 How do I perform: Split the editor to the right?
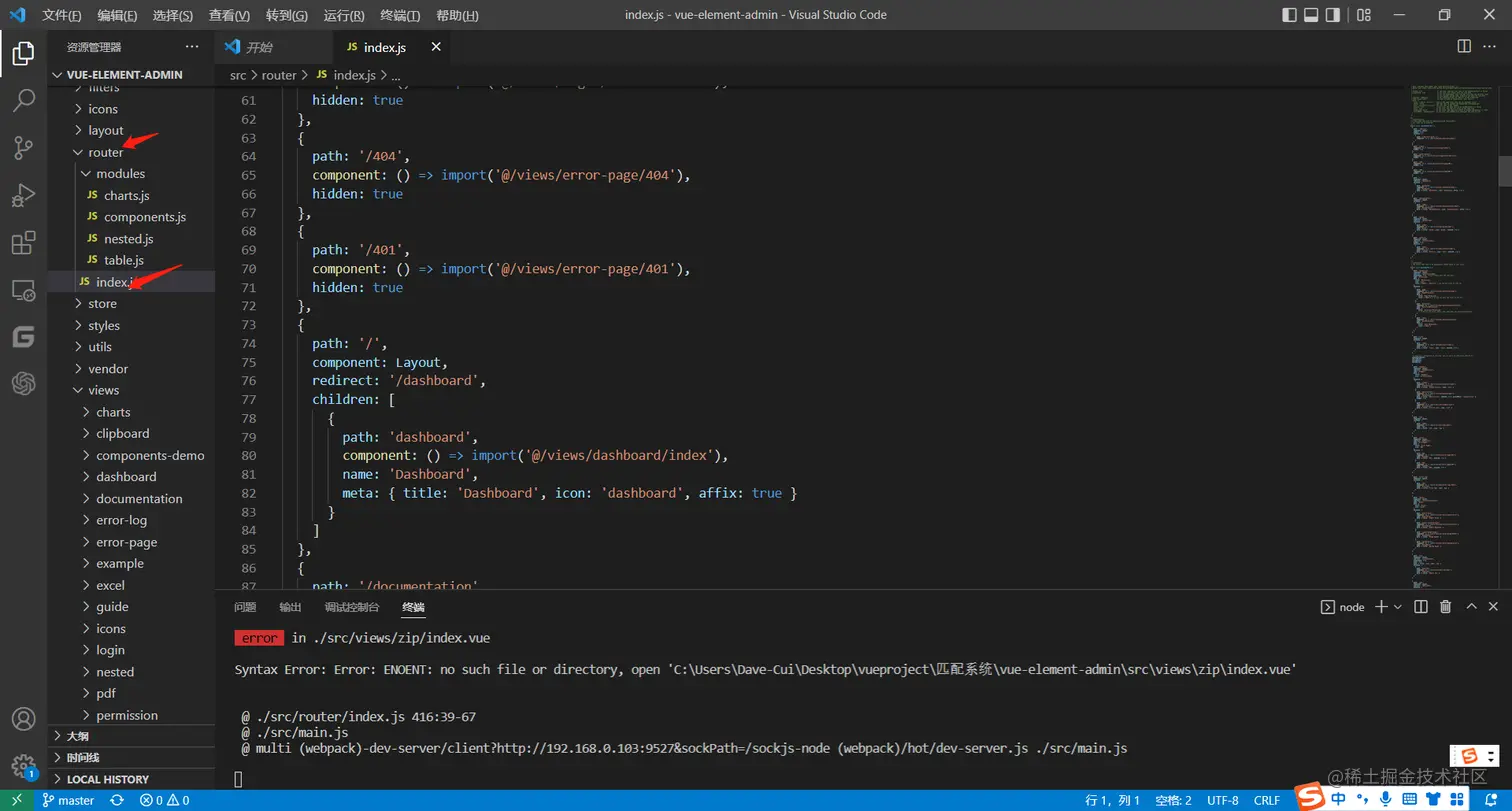pyautogui.click(x=1464, y=47)
